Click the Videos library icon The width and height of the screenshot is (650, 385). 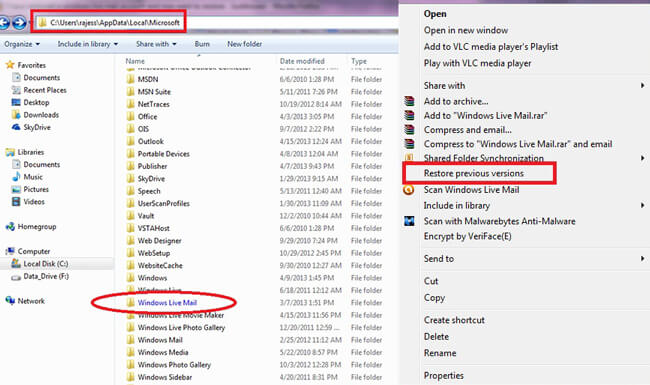[x=16, y=202]
